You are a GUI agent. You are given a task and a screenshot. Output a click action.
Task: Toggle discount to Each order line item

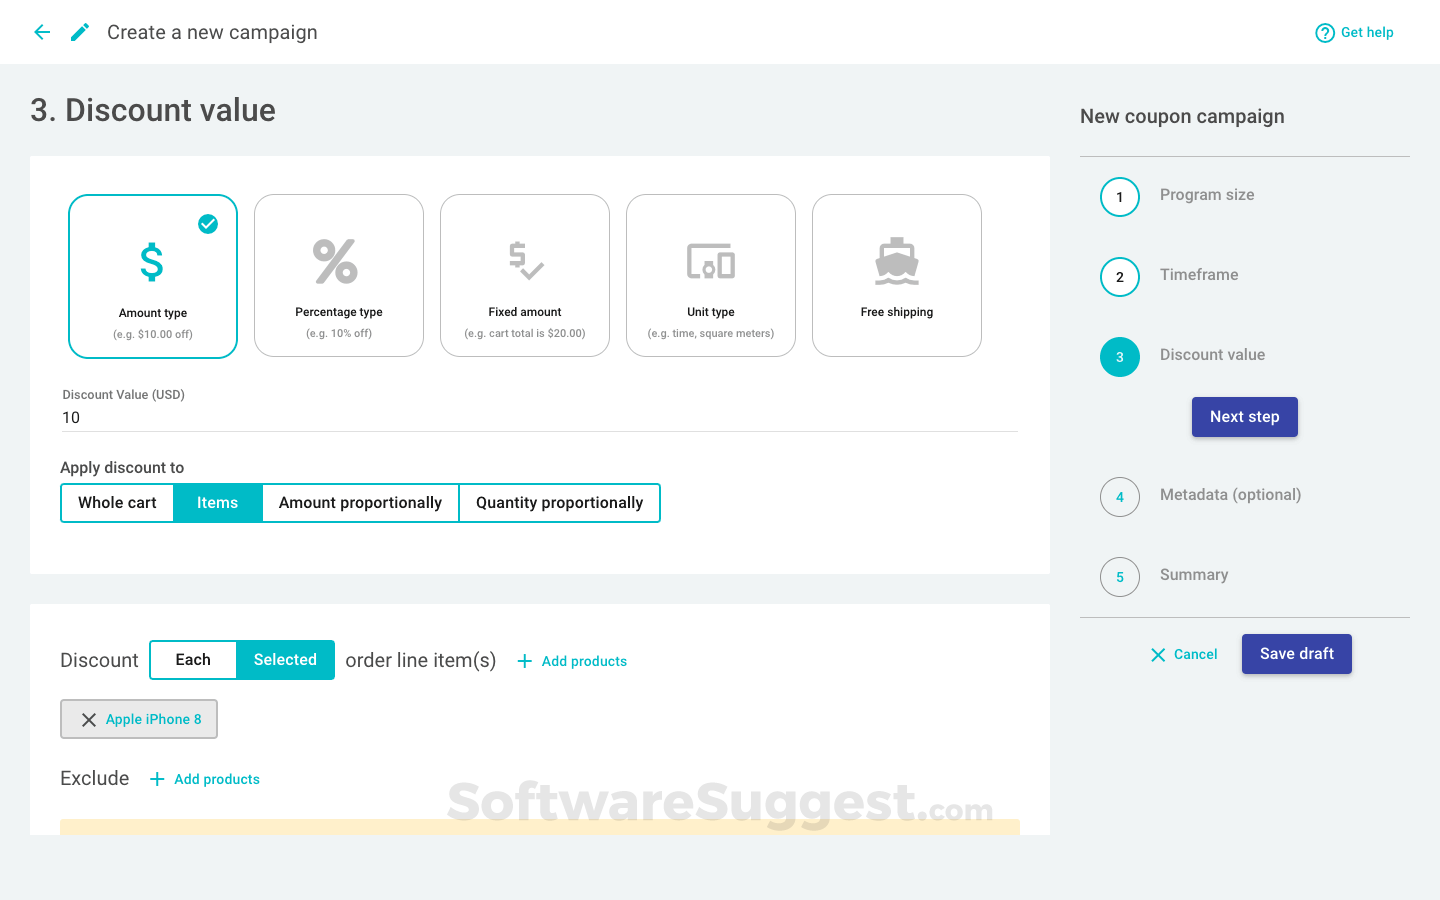pyautogui.click(x=193, y=660)
